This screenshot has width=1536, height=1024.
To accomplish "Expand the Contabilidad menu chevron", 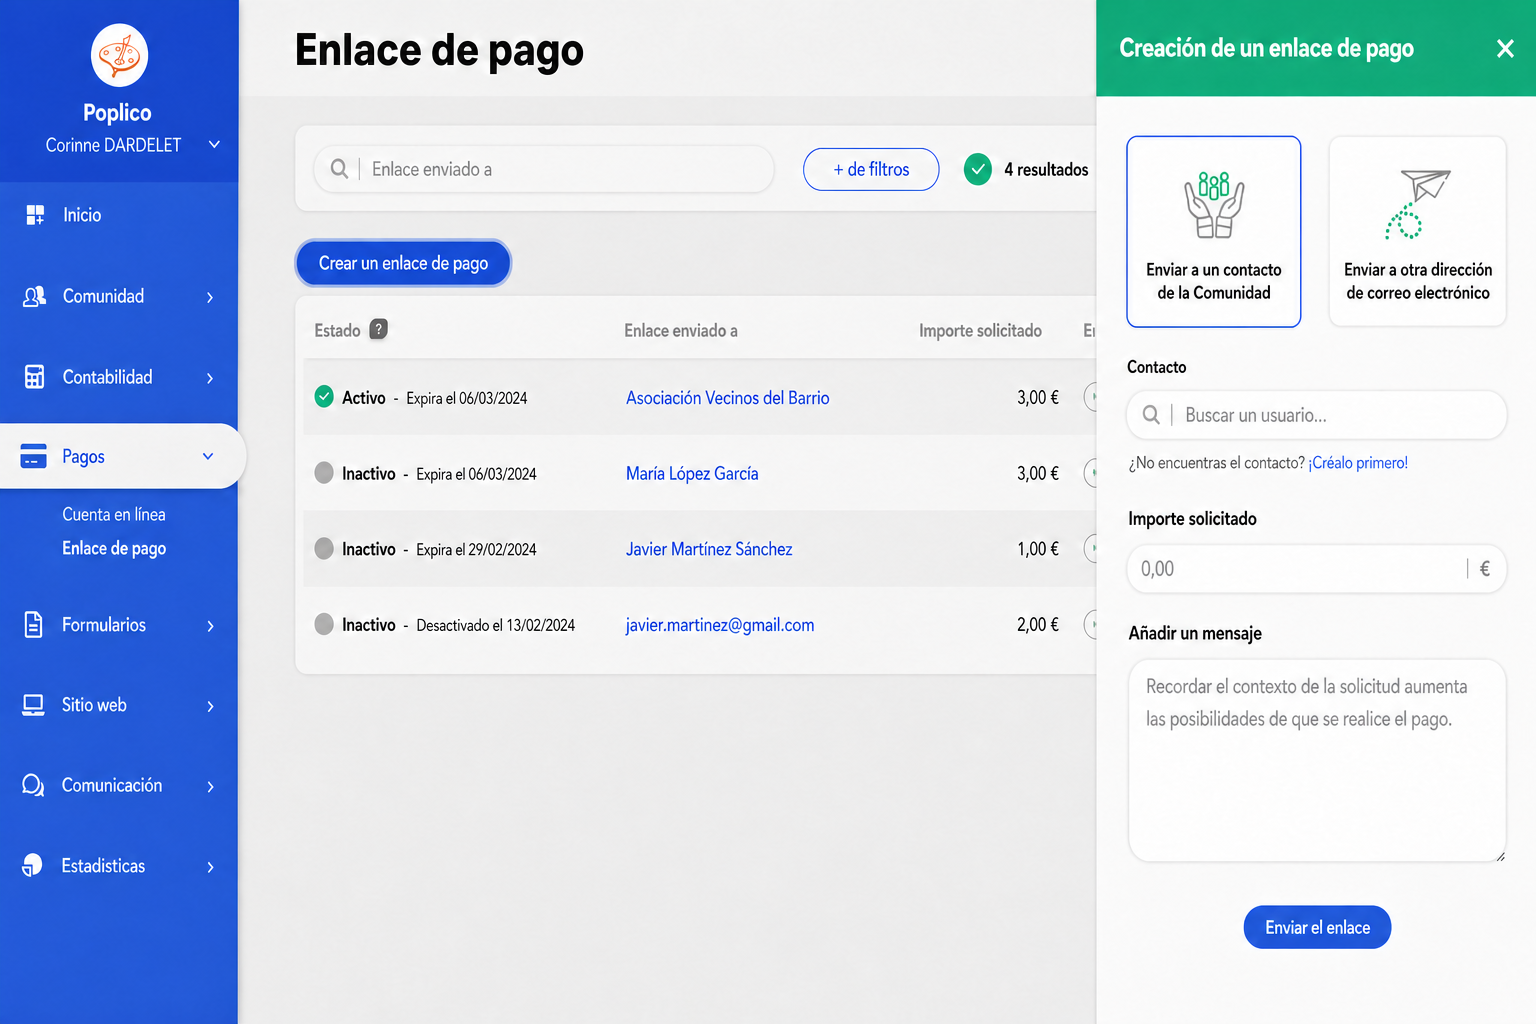I will point(210,378).
